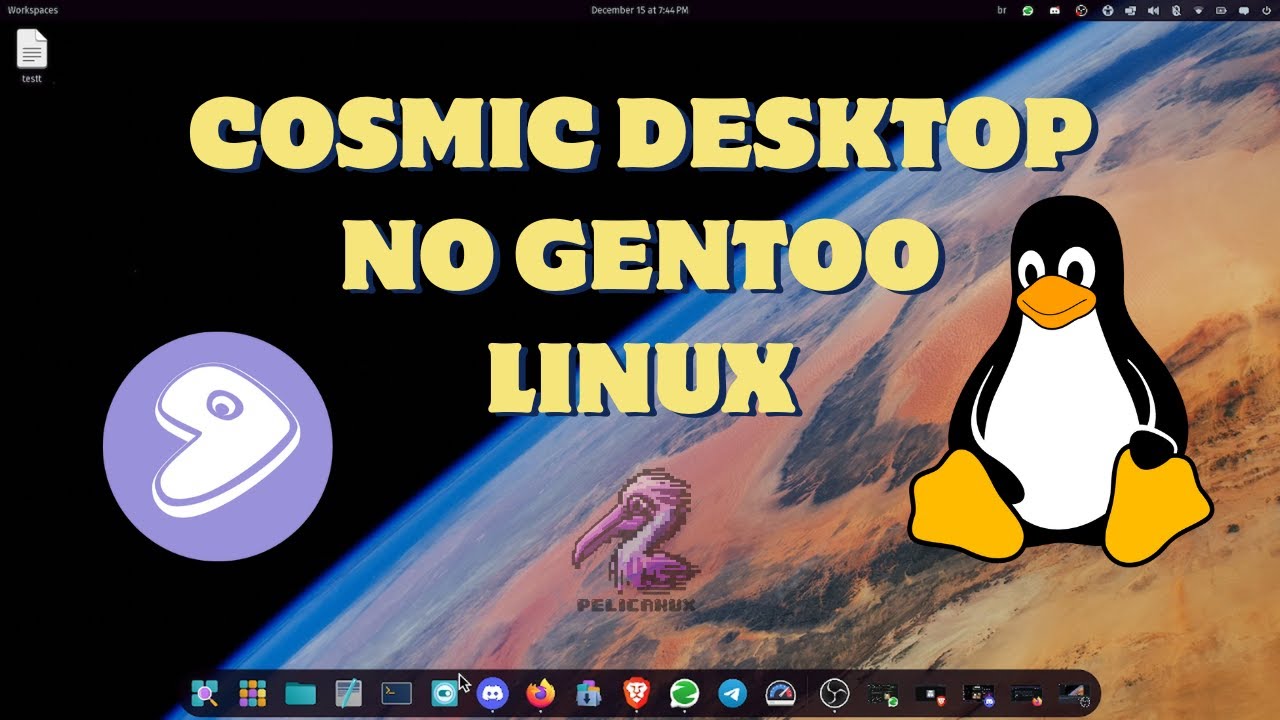The height and width of the screenshot is (720, 1280).
Task: Open sound volume applet in panel
Action: (1153, 10)
